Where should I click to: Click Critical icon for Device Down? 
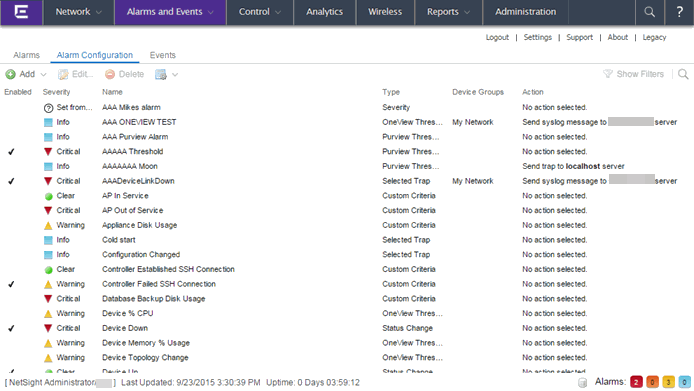point(48,329)
